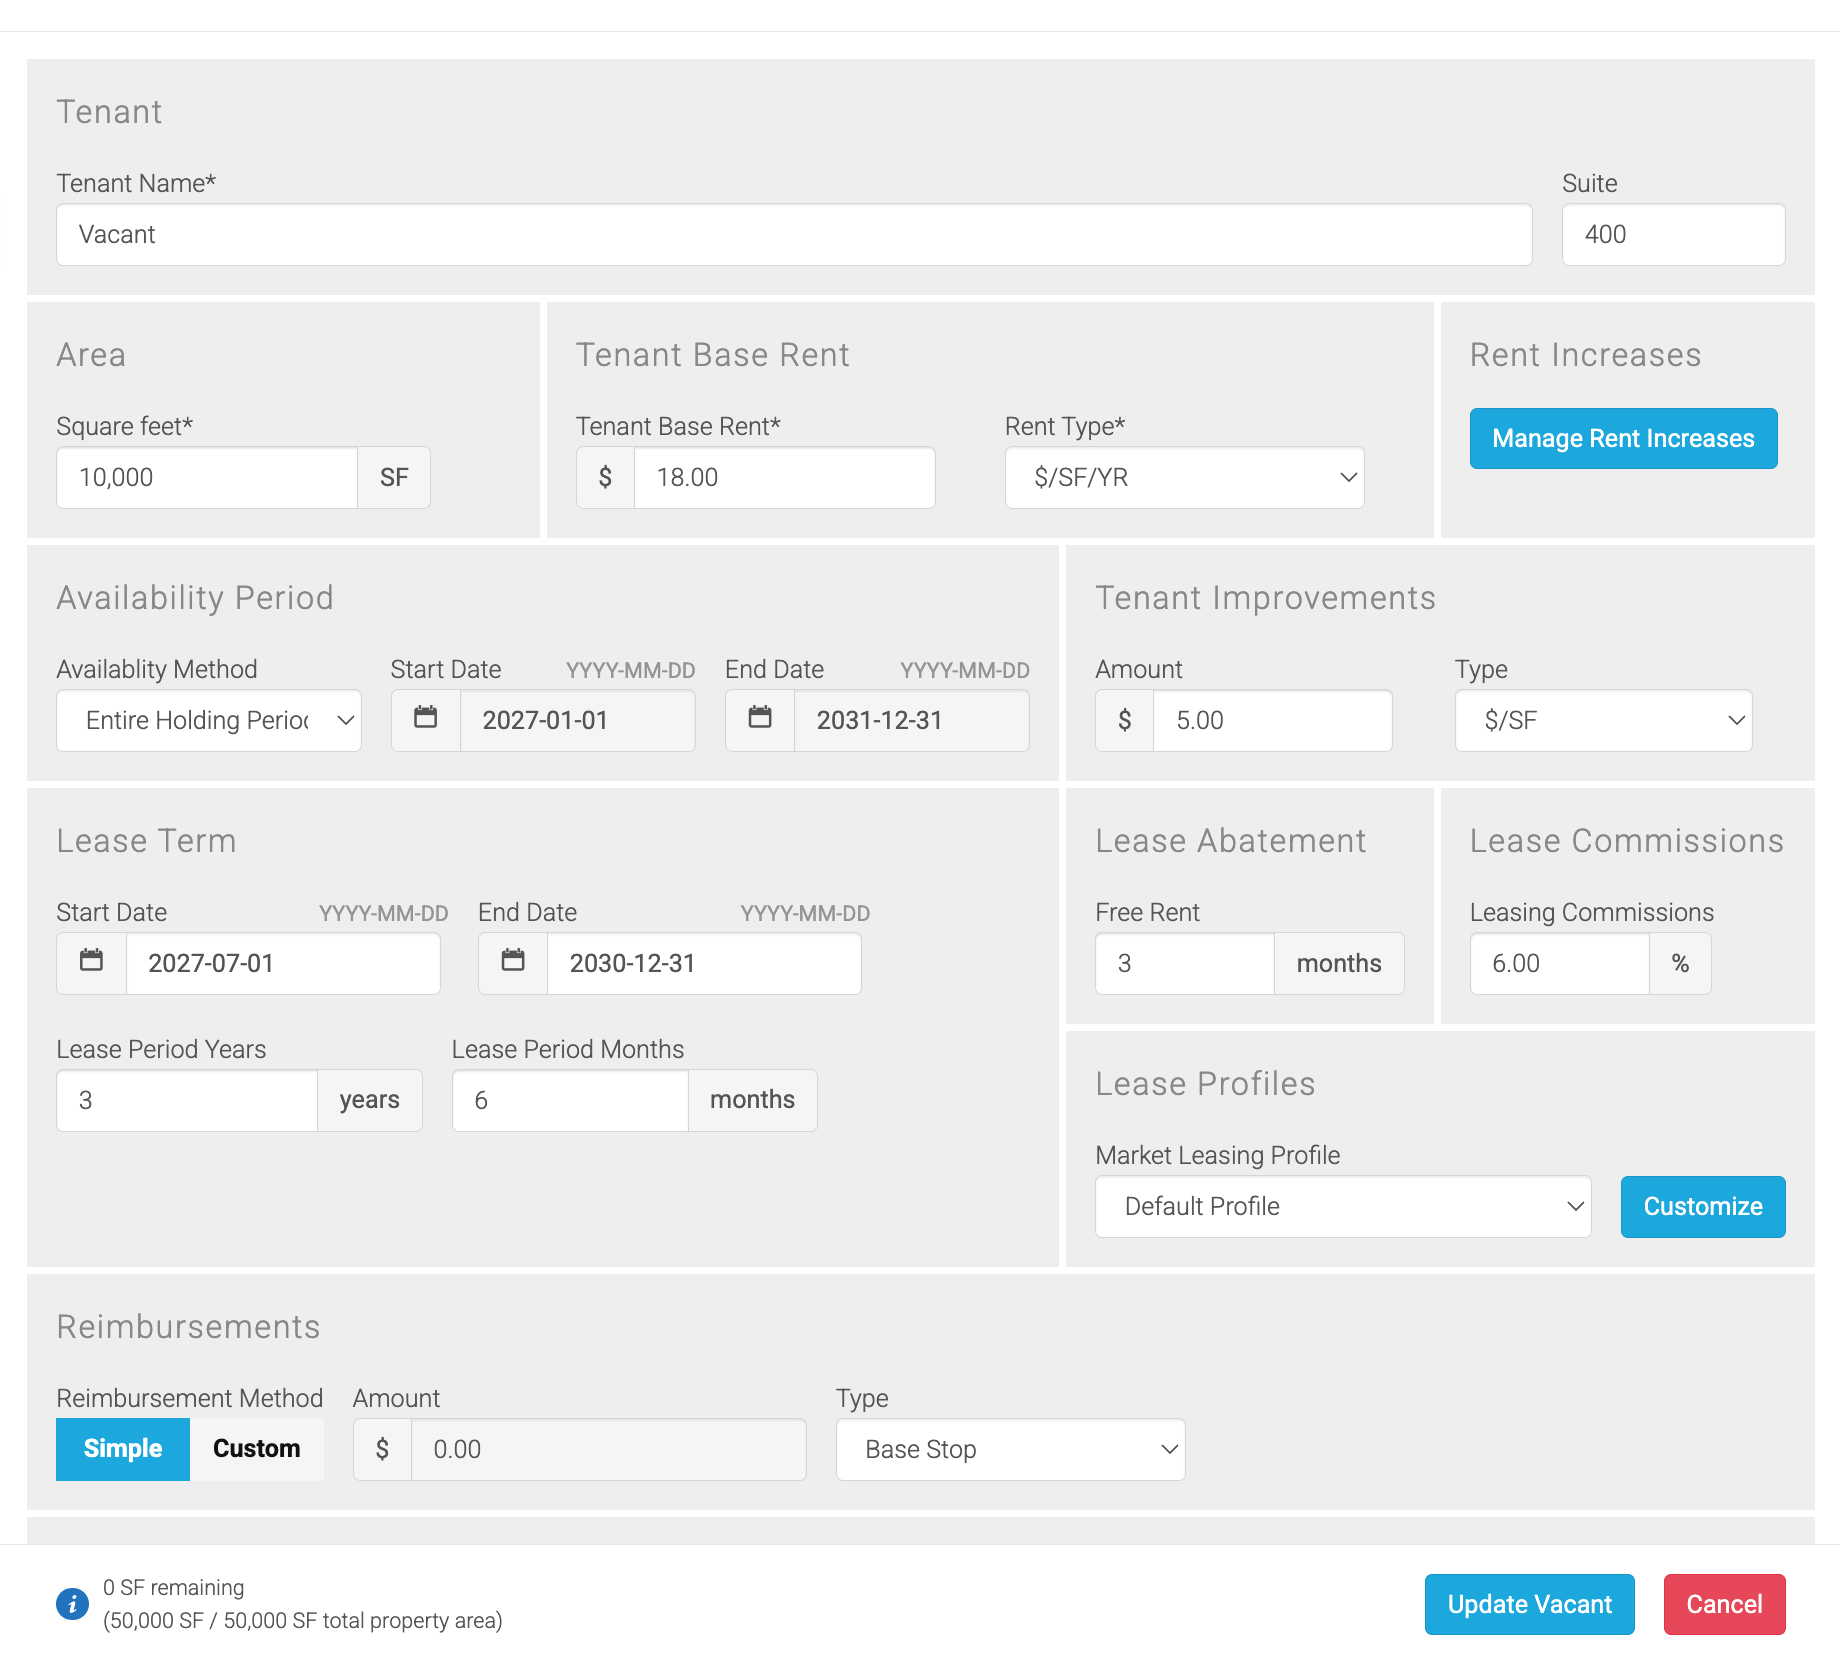
Task: Click the red Cancel button
Action: [x=1724, y=1604]
